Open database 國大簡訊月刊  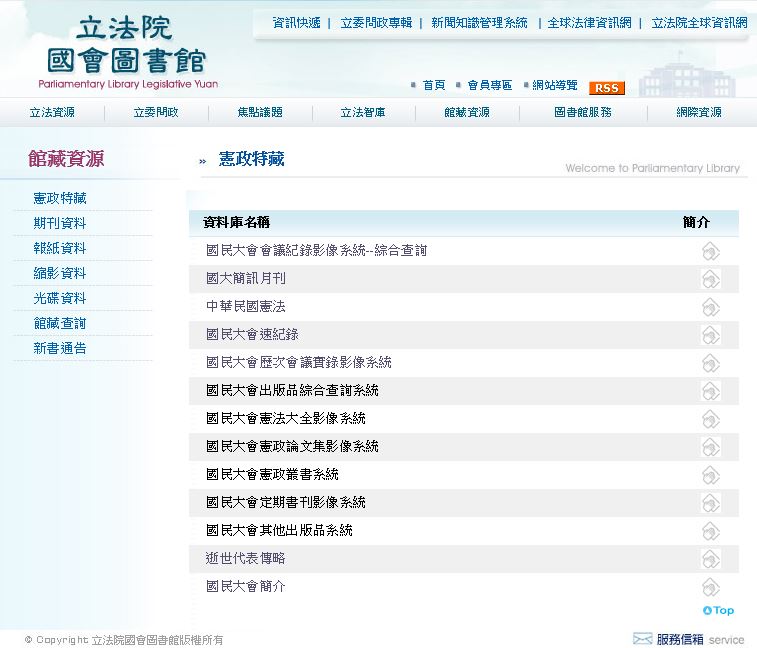(246, 279)
